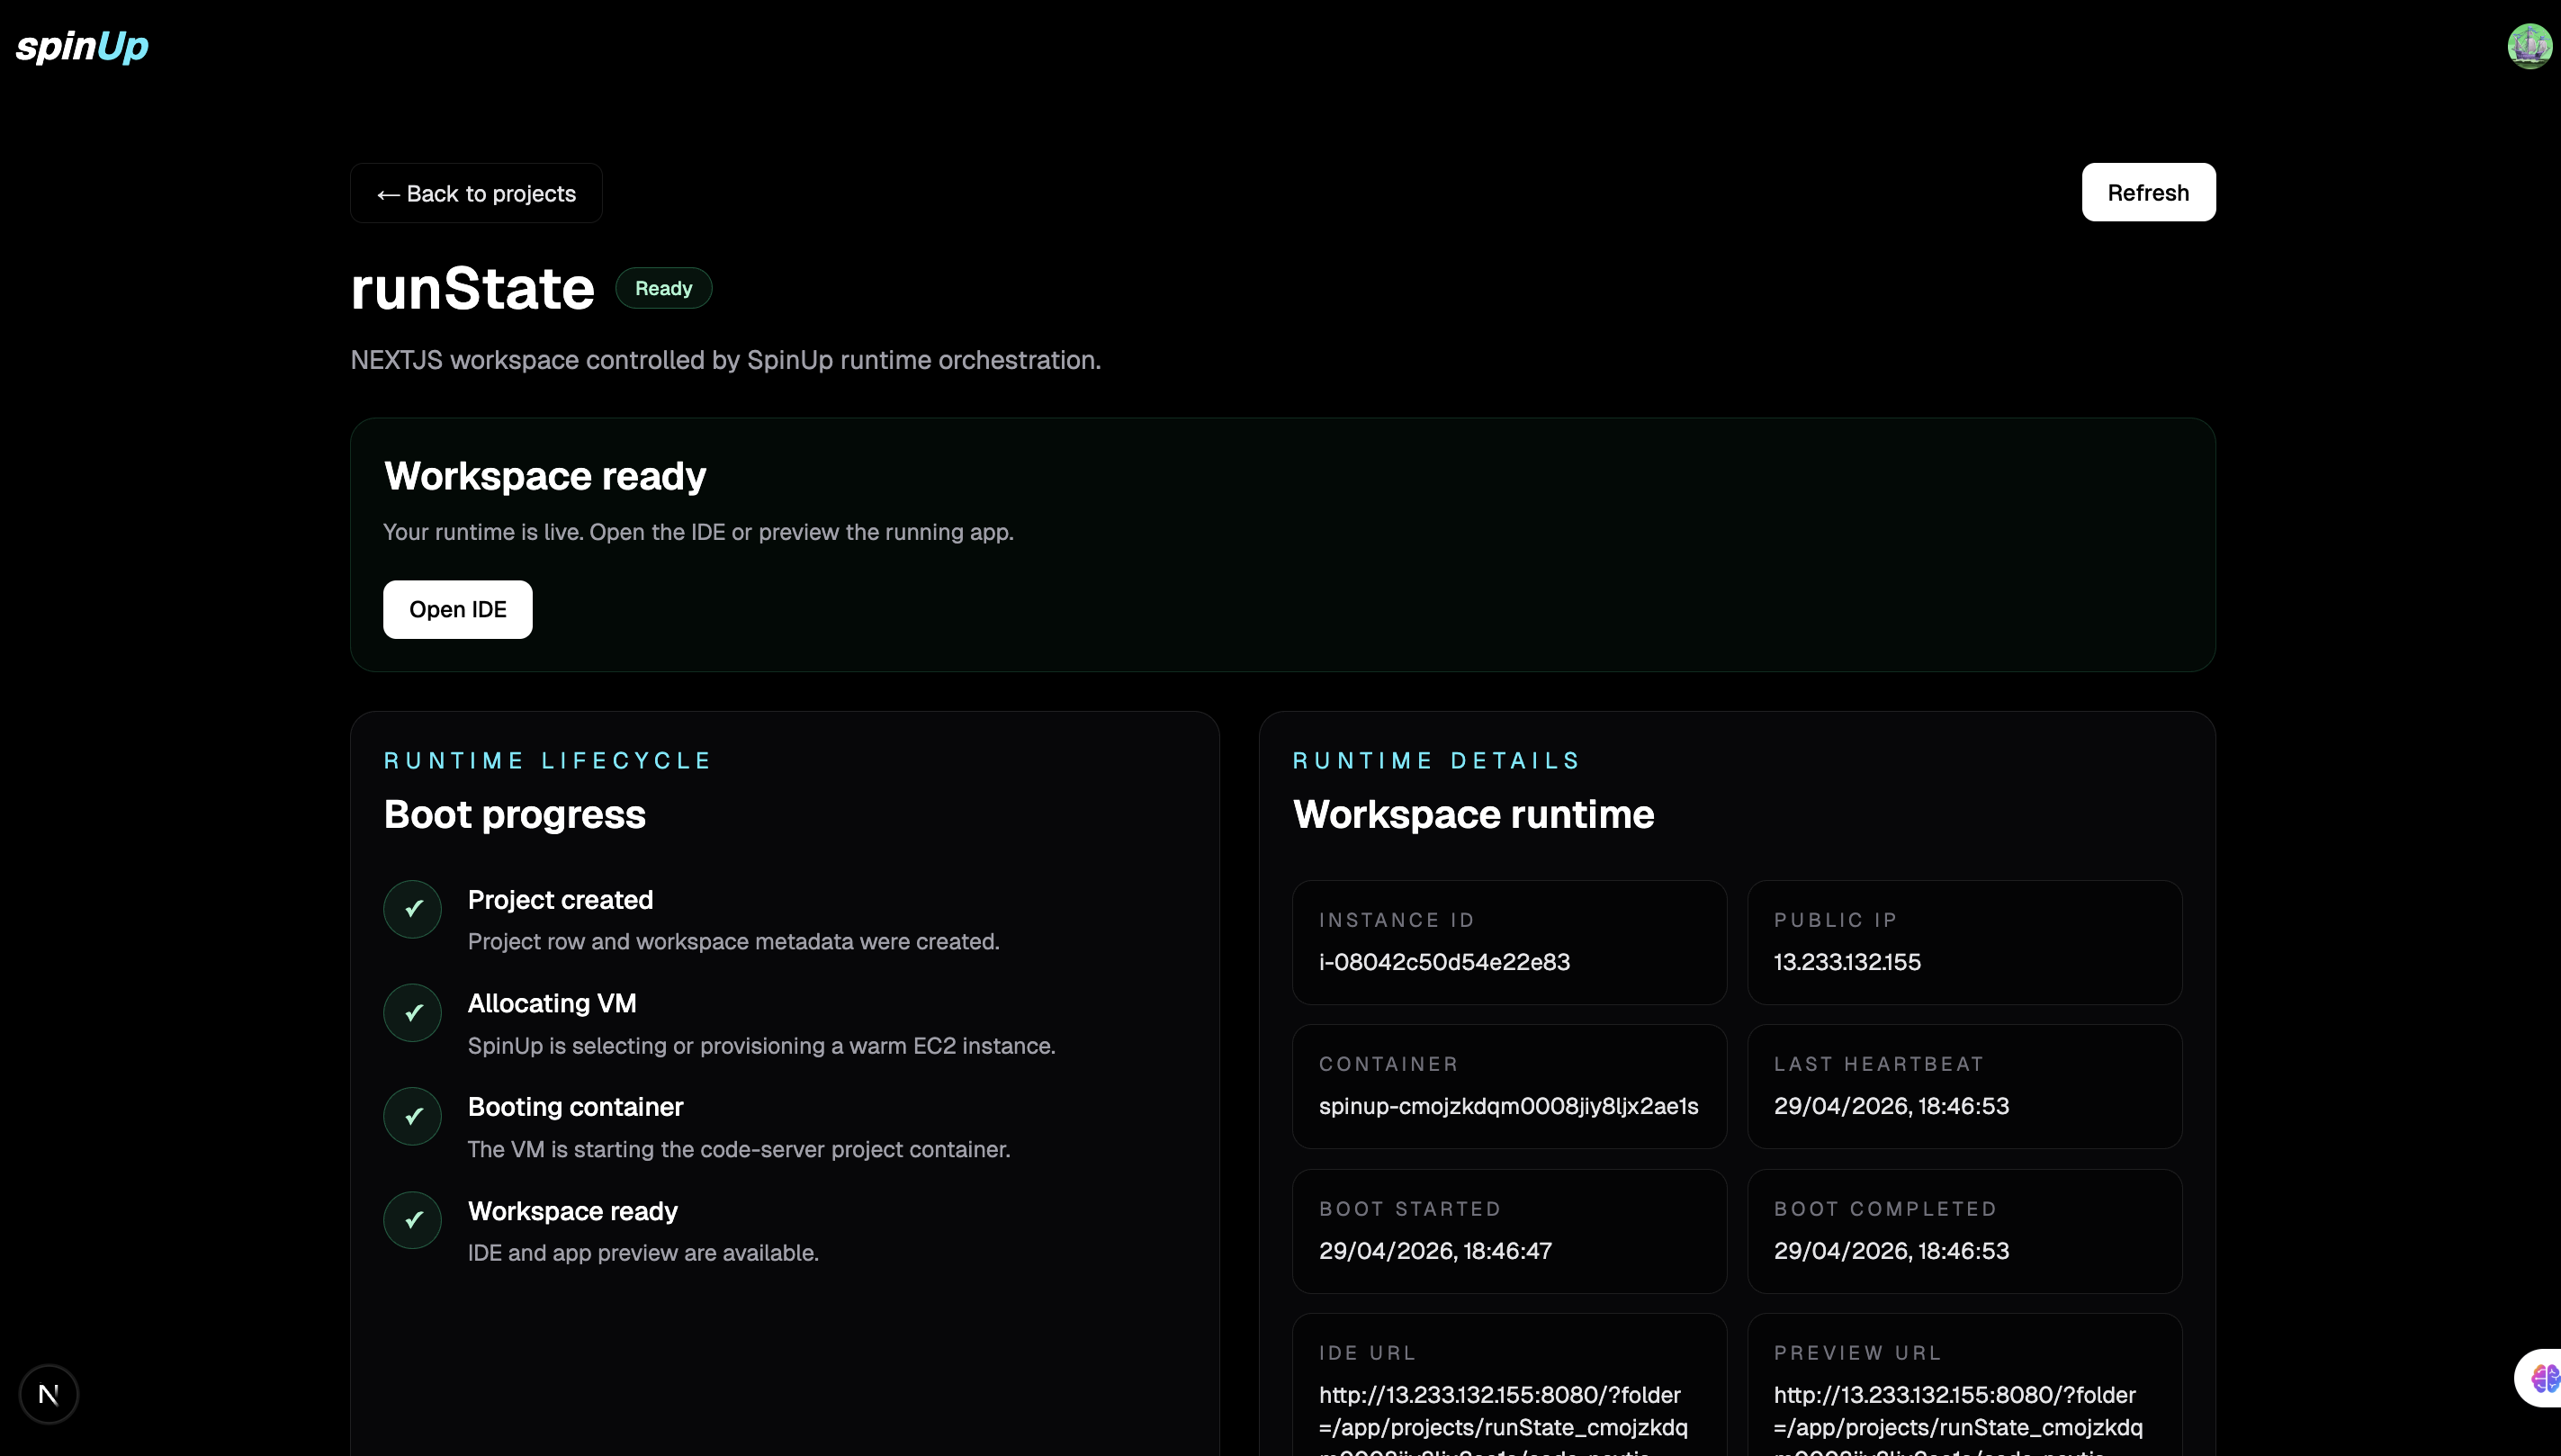This screenshot has width=2561, height=1456.
Task: Click 'IDE and app preview are available' text
Action: click(x=643, y=1253)
